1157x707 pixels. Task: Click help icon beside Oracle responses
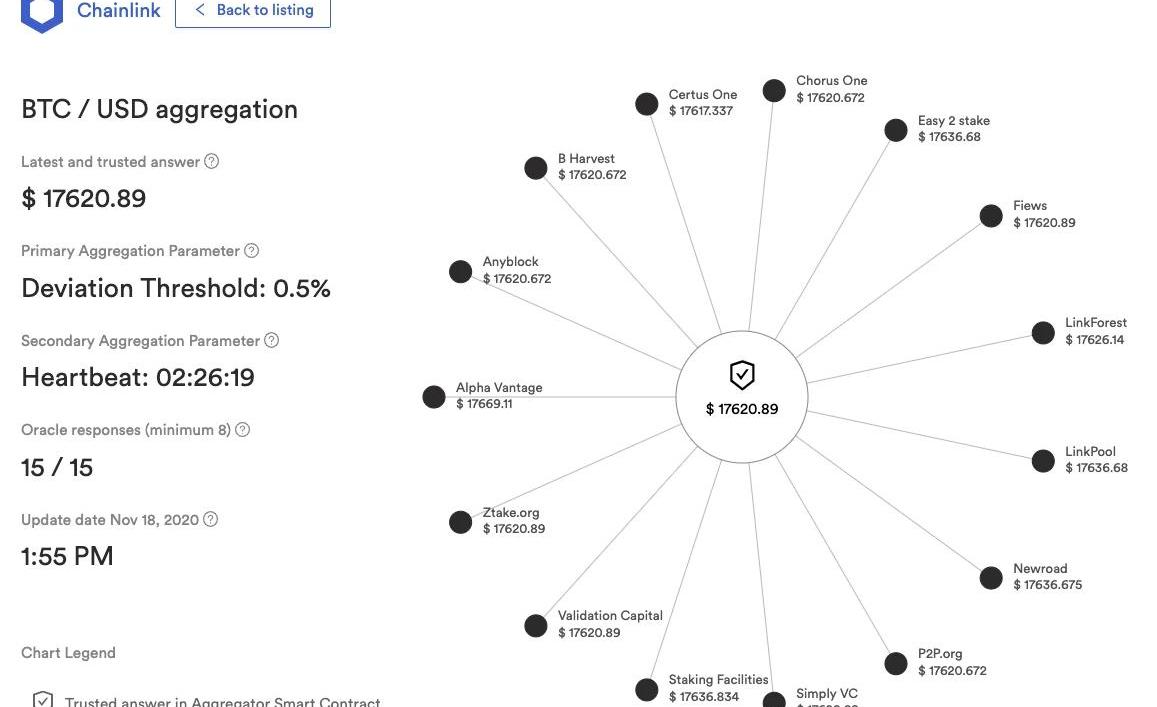click(x=242, y=429)
